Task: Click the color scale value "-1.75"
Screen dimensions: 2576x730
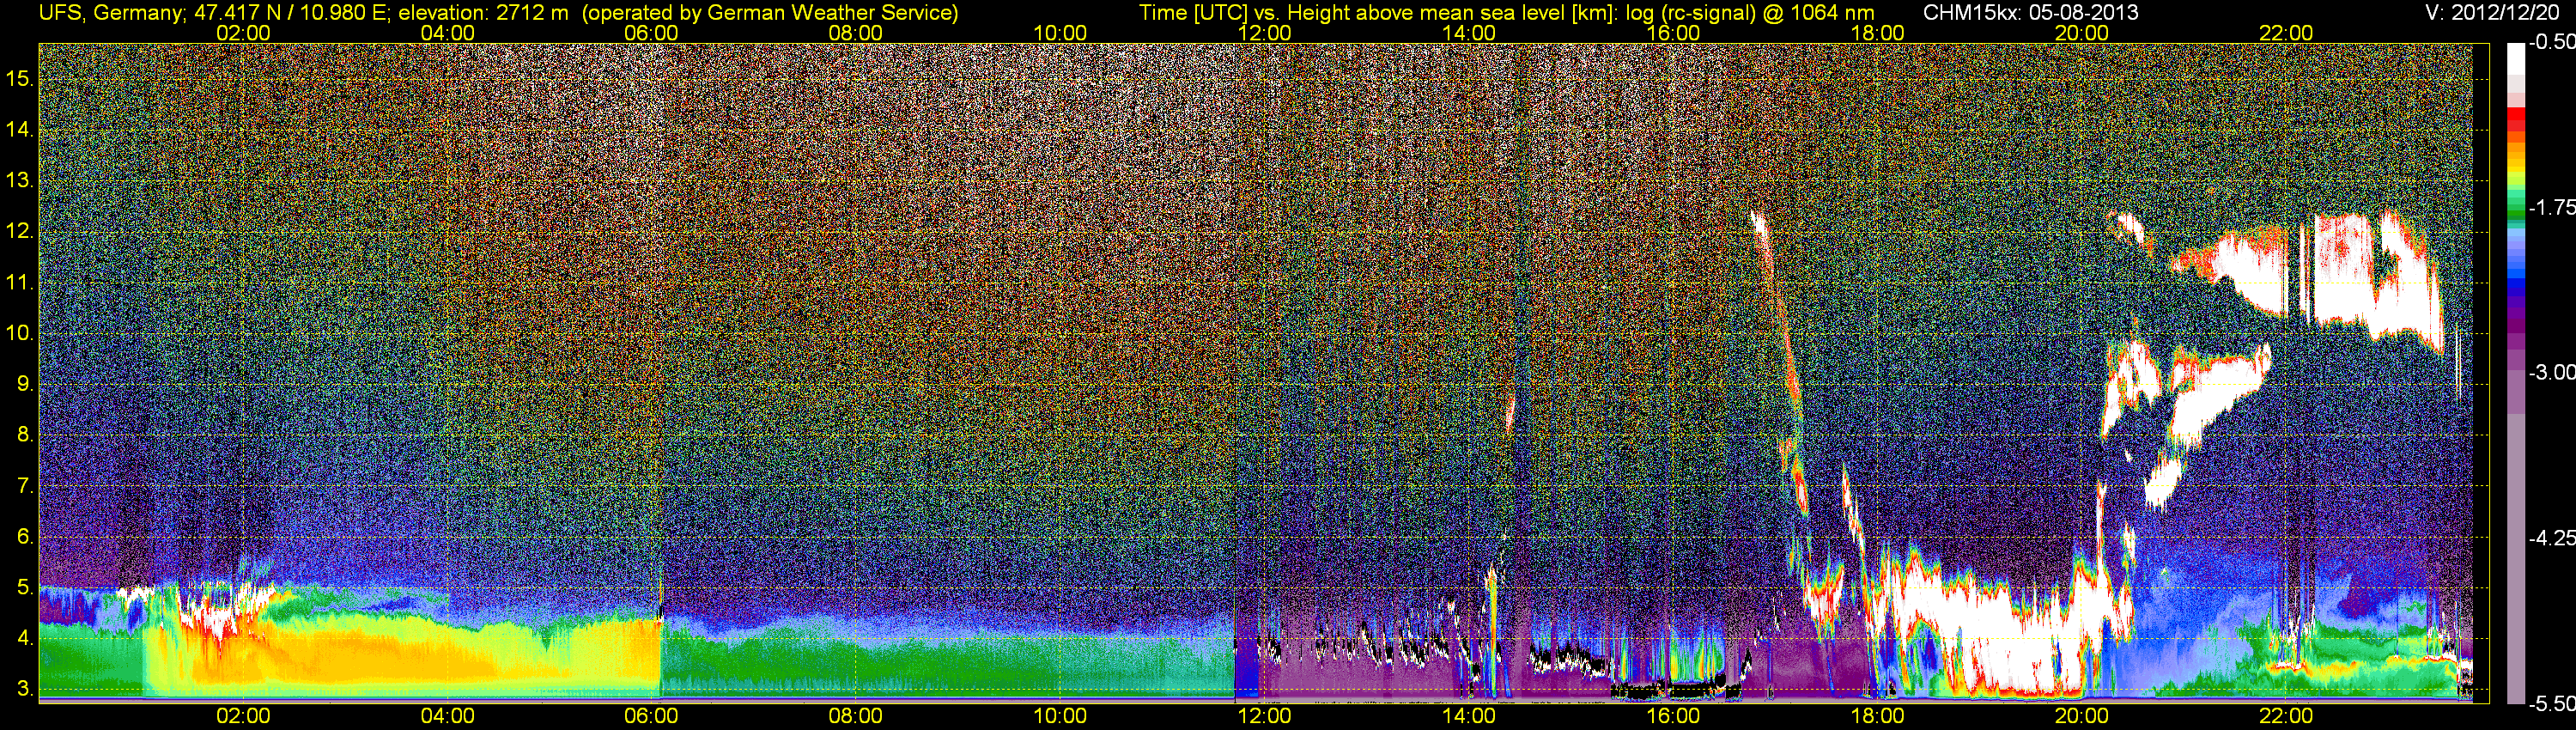Action: pos(2552,207)
